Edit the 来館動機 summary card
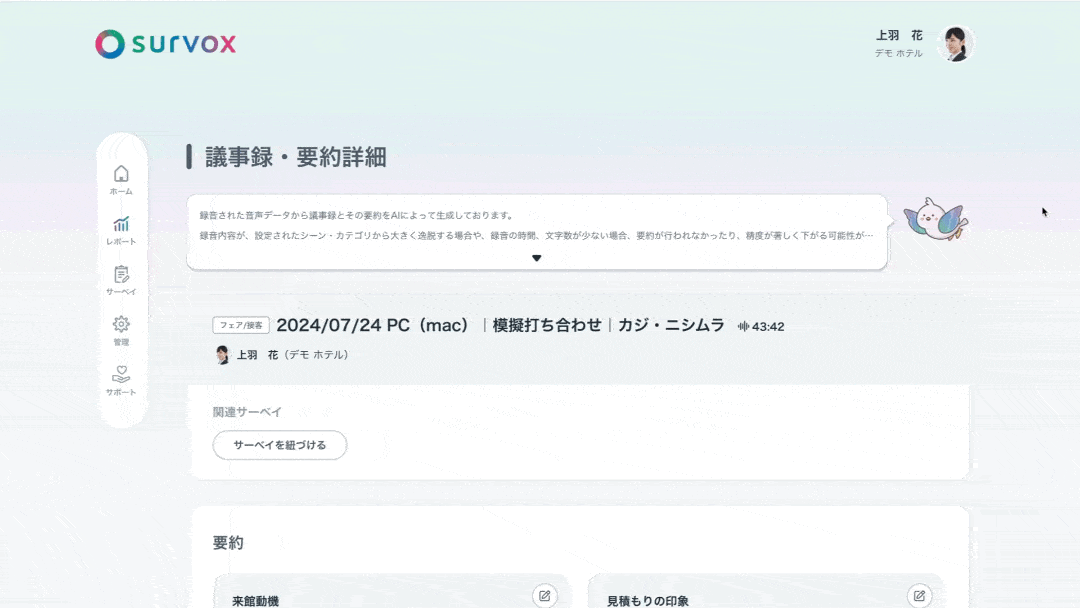Image resolution: width=1080 pixels, height=608 pixels. coord(544,596)
